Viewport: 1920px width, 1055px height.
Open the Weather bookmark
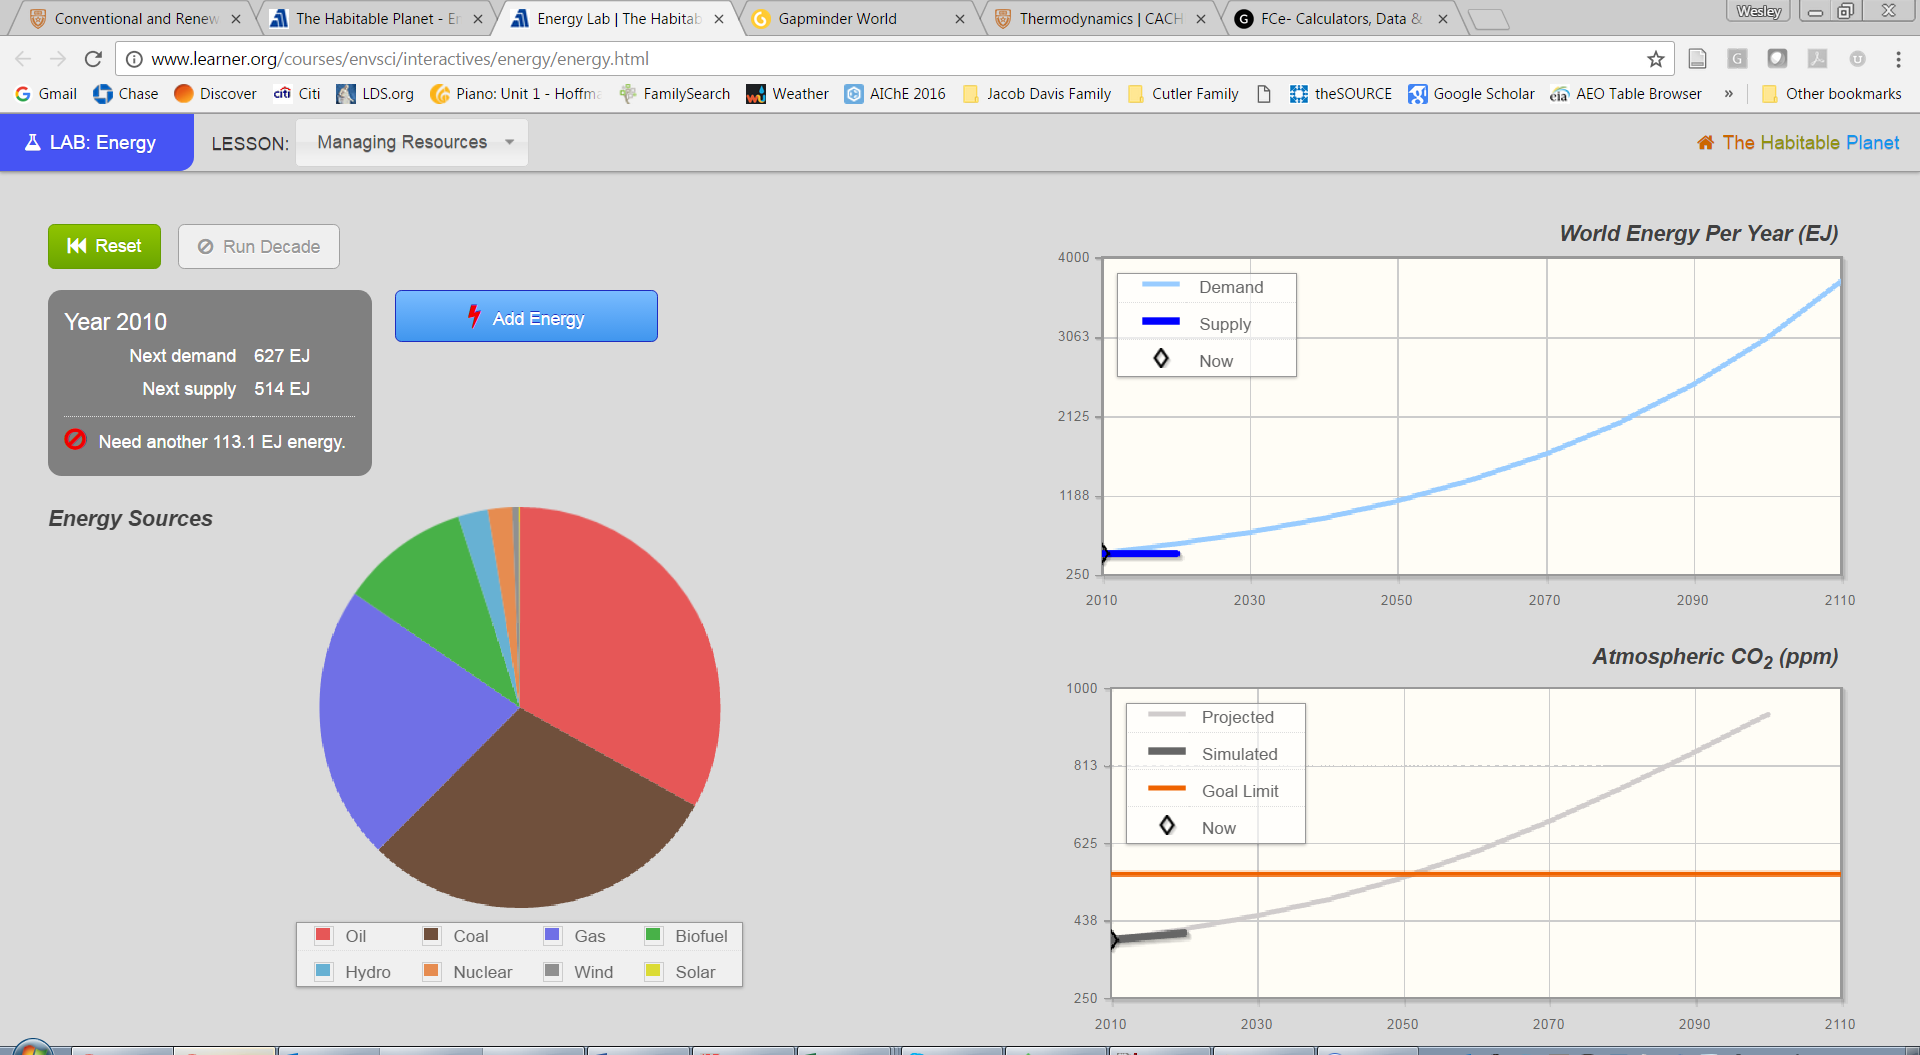point(787,94)
